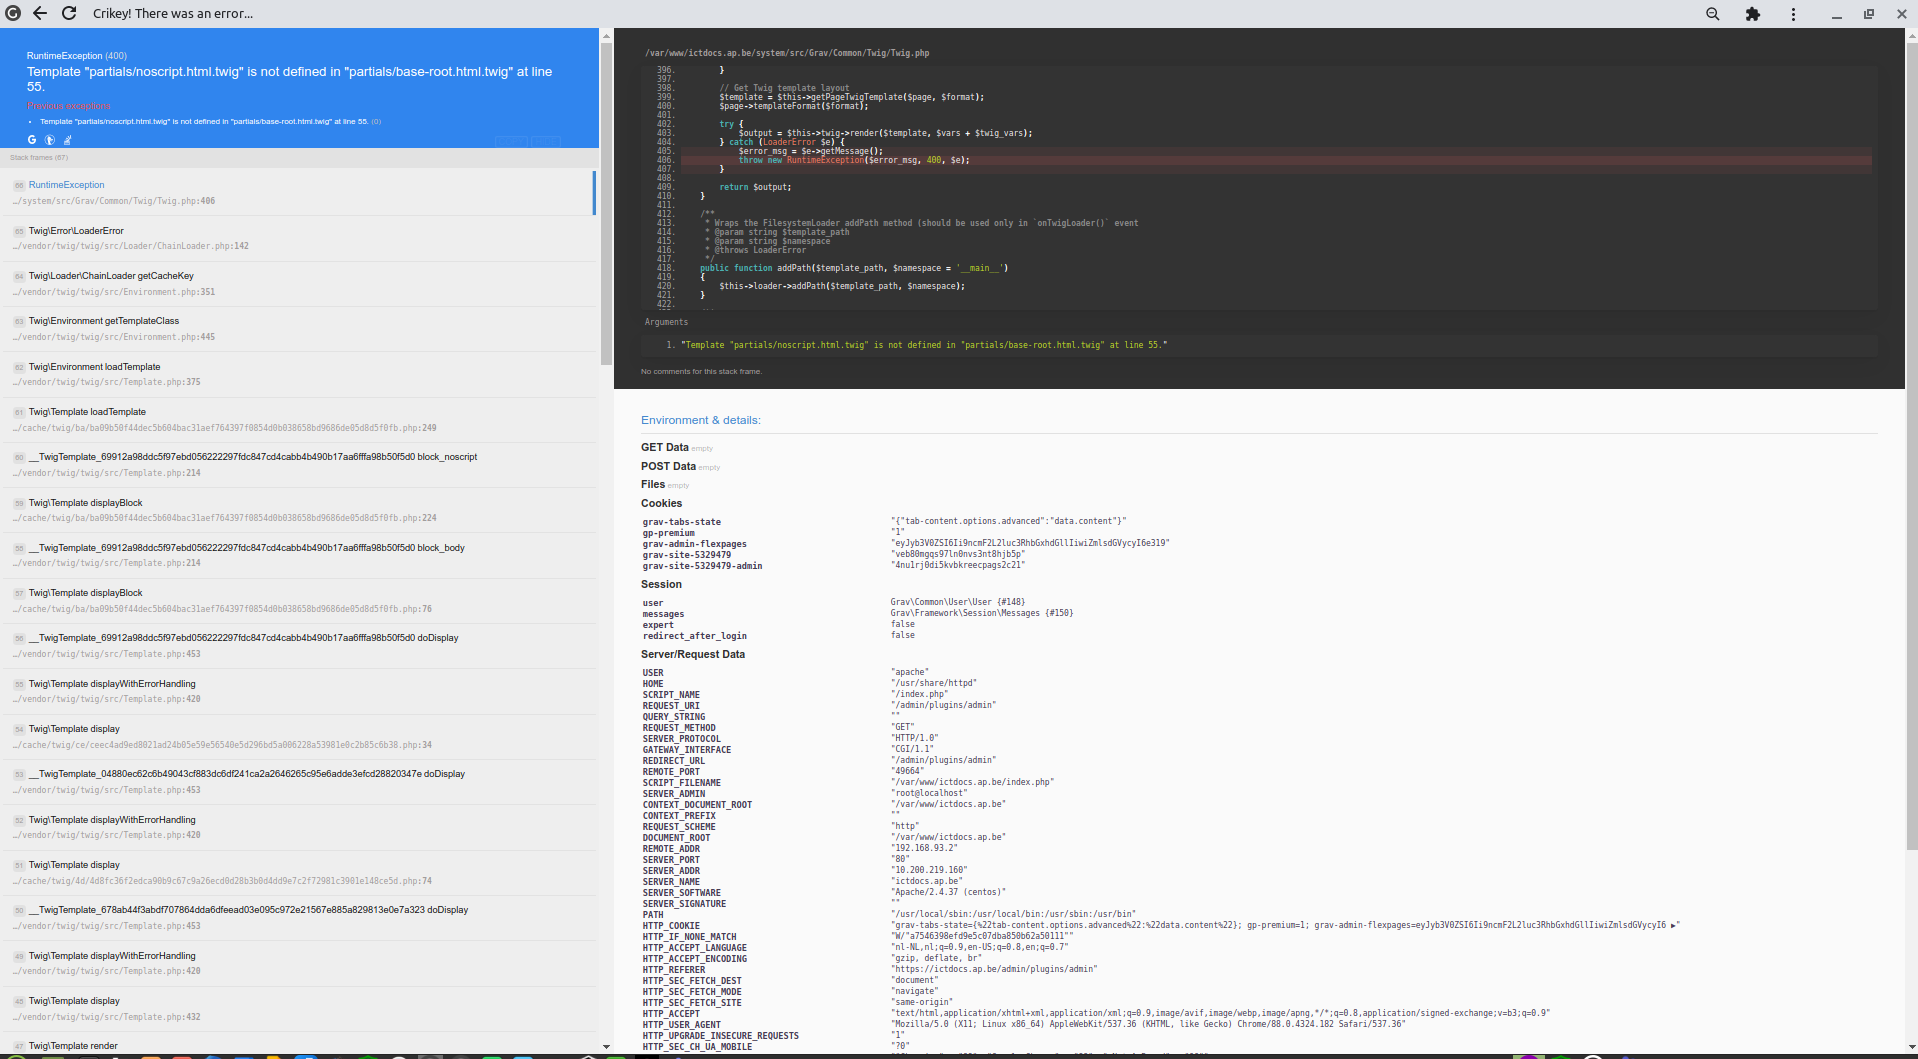
Task: Click the 'grav-admin-flexpages' cookie name
Action: point(695,544)
